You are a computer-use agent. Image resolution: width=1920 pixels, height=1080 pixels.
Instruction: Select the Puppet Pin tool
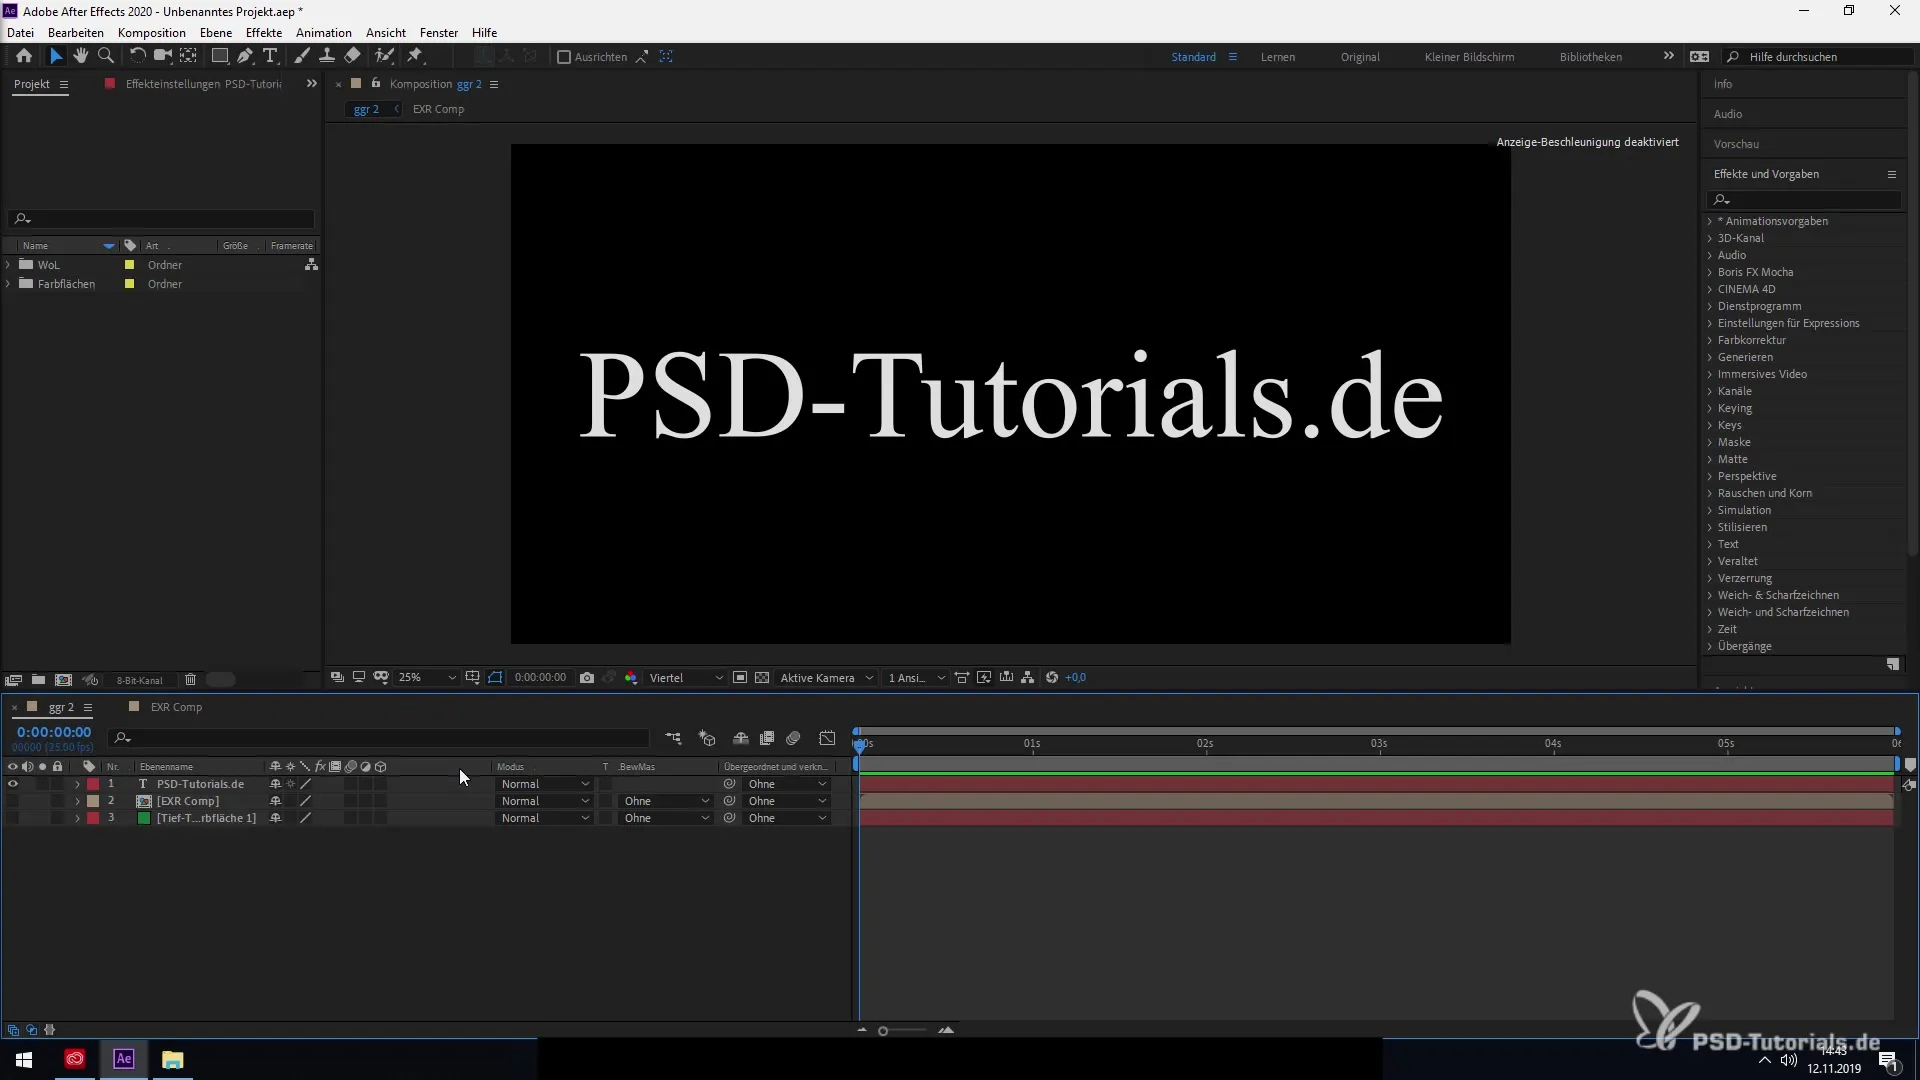415,56
